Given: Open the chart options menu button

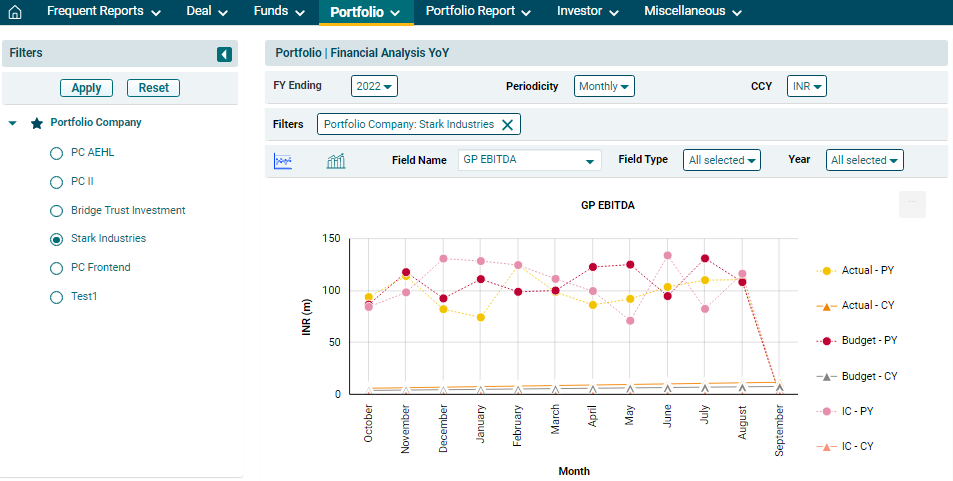Looking at the screenshot, I should coord(912,205).
